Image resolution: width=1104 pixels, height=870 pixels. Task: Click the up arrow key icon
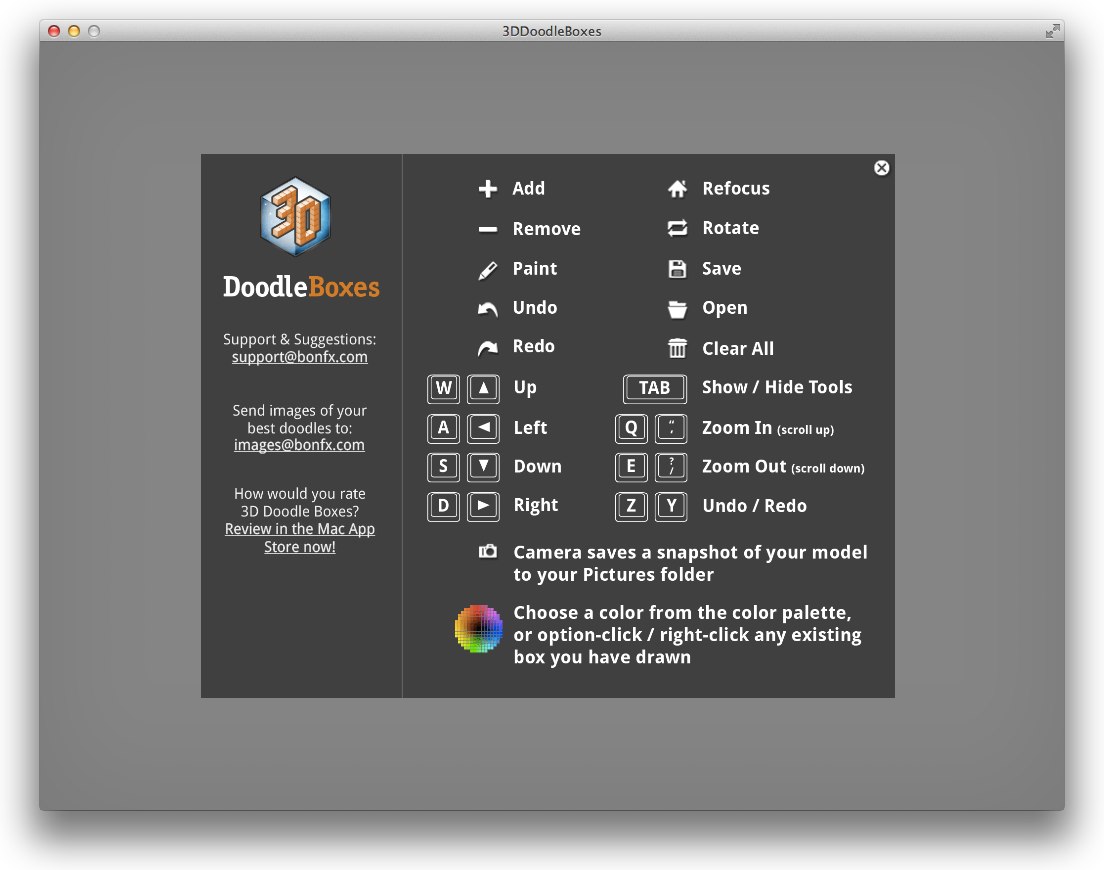coord(484,389)
